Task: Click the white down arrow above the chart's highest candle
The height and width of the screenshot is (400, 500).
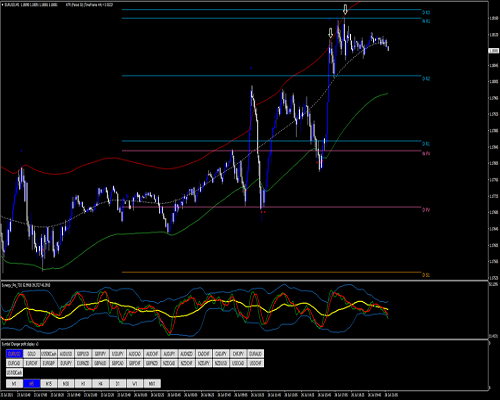Action: pos(345,9)
